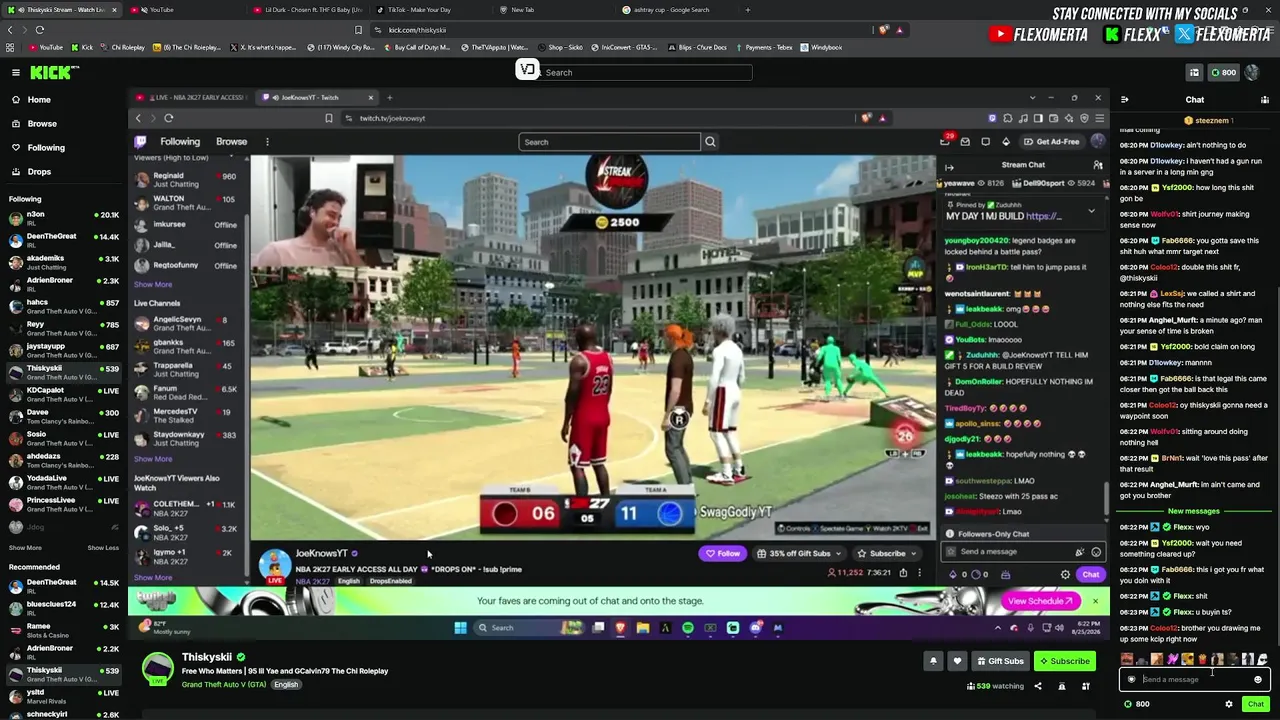Show hidden system tray icons
Viewport: 1280px width, 720px height.
997,628
